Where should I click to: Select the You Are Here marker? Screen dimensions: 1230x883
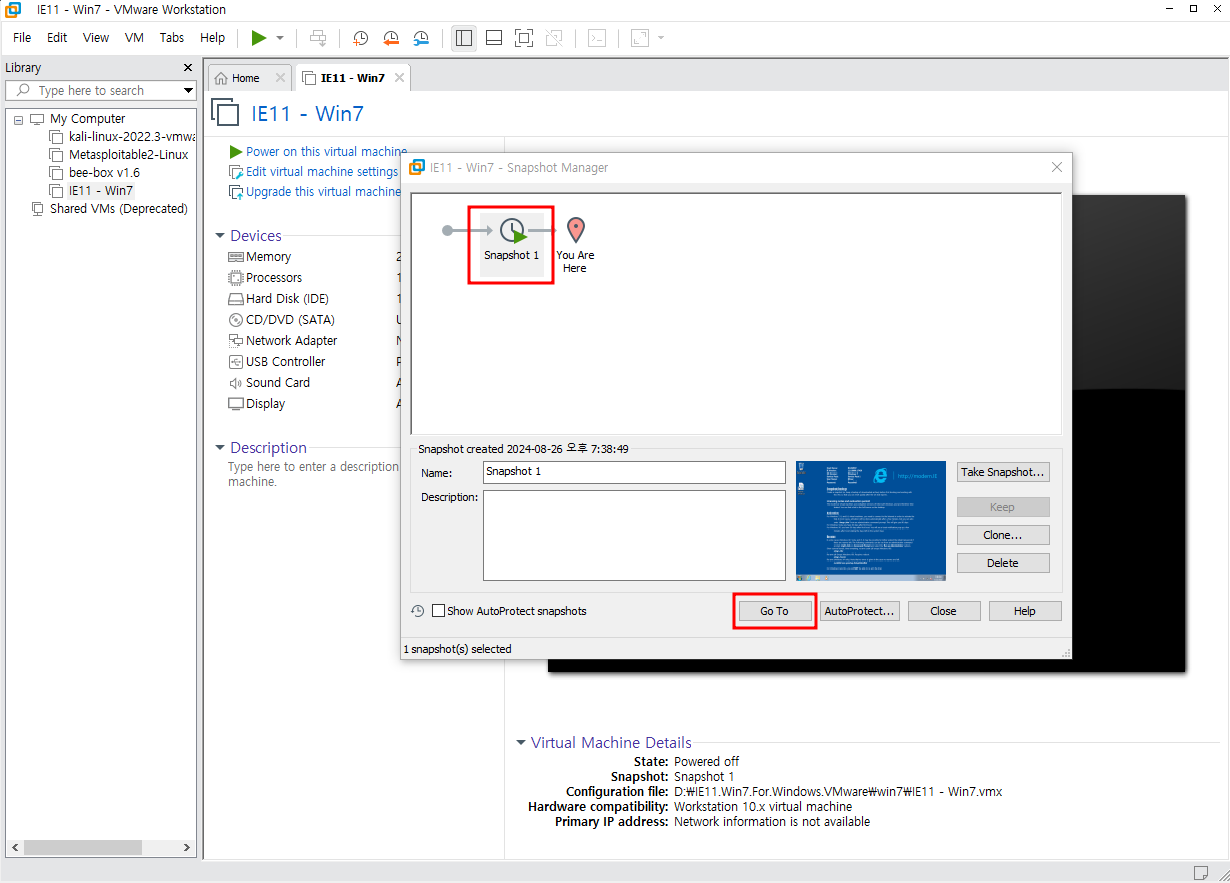coord(575,245)
